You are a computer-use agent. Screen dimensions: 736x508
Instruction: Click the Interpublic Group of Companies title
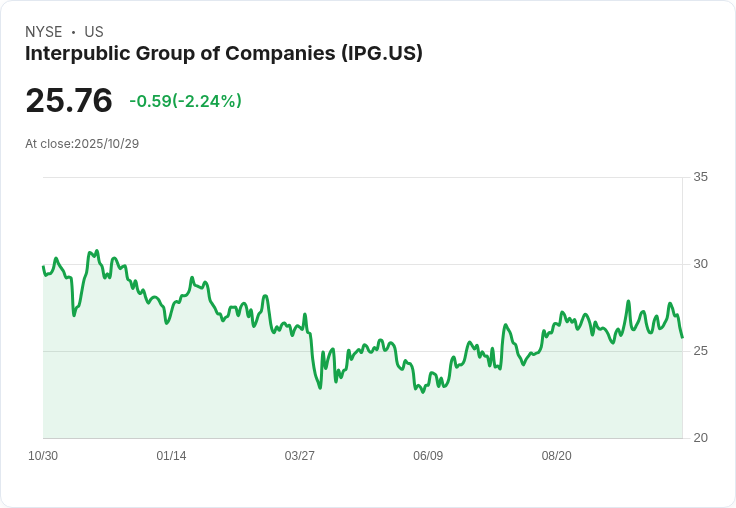click(x=223, y=53)
